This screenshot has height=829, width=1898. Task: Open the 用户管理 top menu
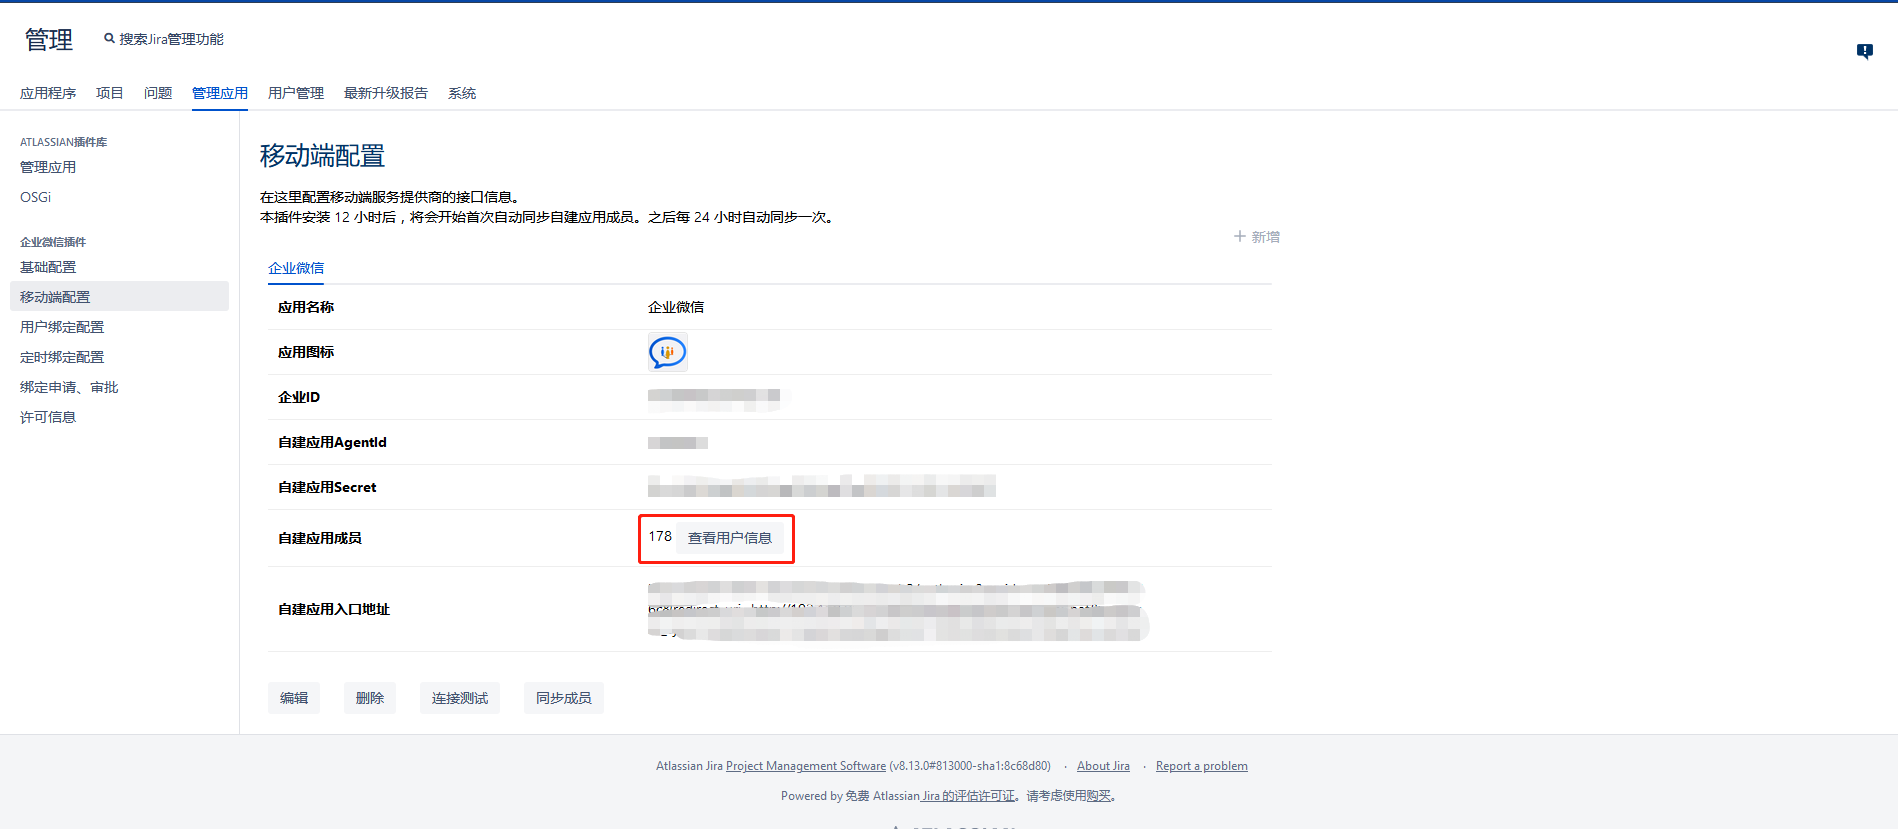point(295,93)
